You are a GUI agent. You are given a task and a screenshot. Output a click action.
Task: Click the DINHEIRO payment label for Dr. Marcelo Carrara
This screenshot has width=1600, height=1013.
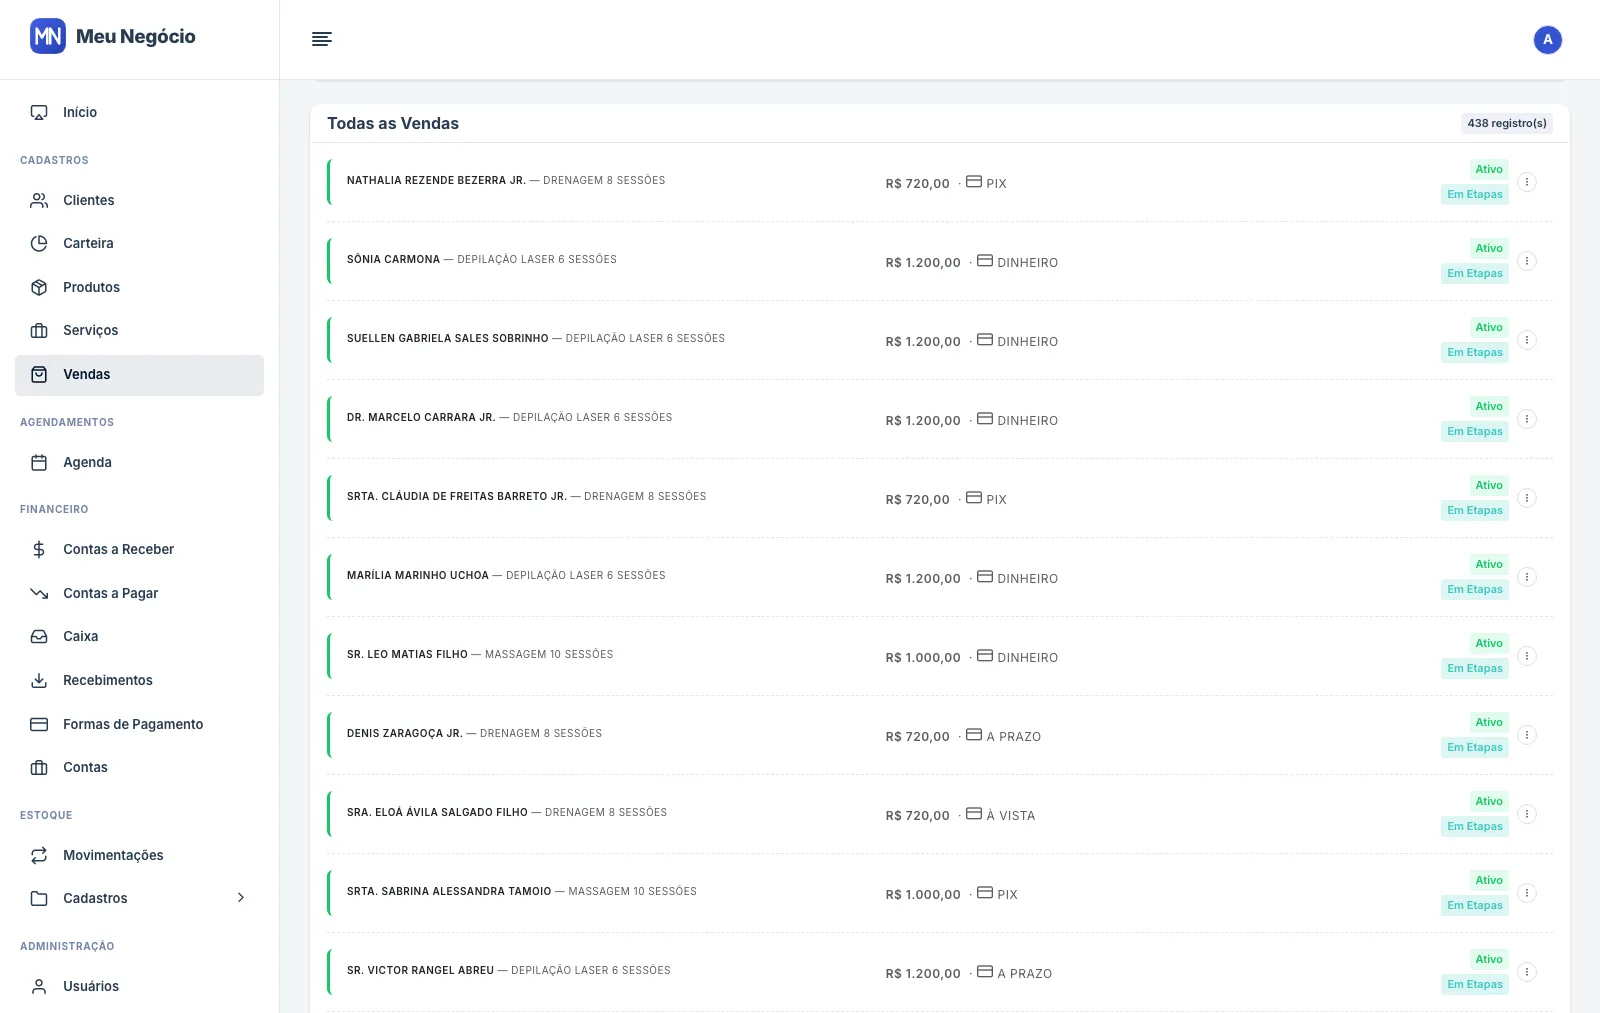pos(1028,421)
